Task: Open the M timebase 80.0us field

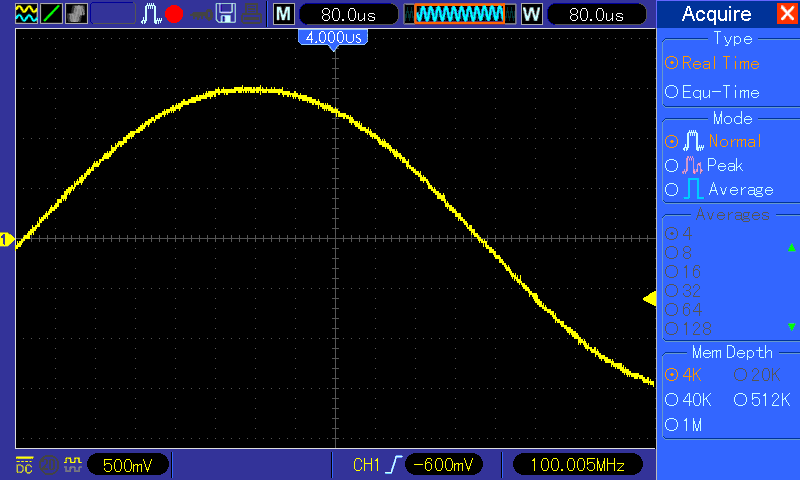Action: coord(348,14)
